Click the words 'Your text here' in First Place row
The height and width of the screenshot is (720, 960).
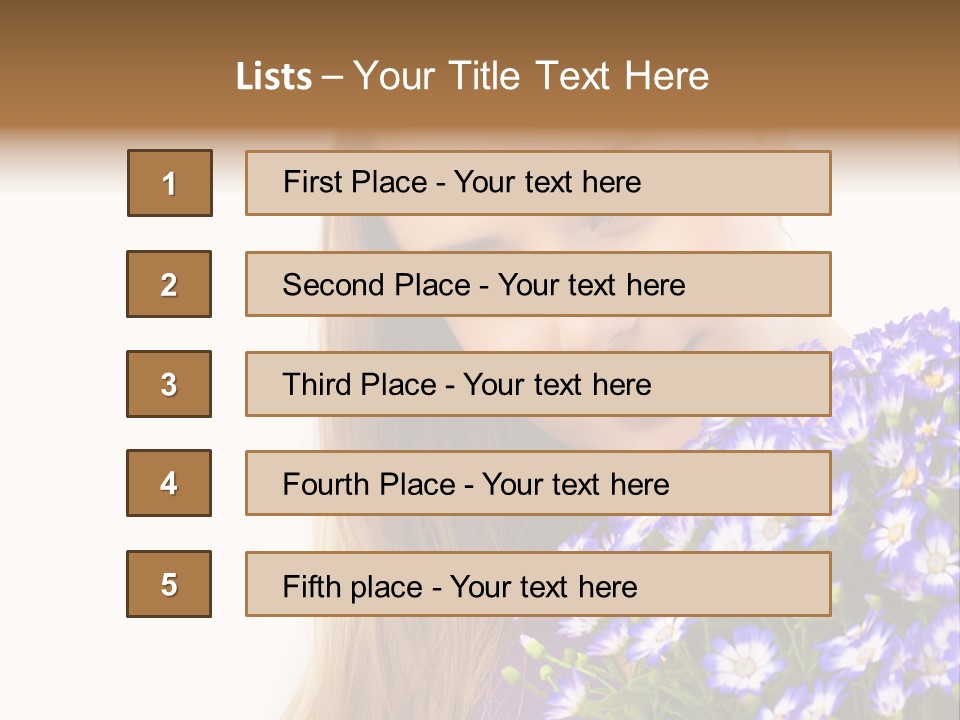click(547, 182)
